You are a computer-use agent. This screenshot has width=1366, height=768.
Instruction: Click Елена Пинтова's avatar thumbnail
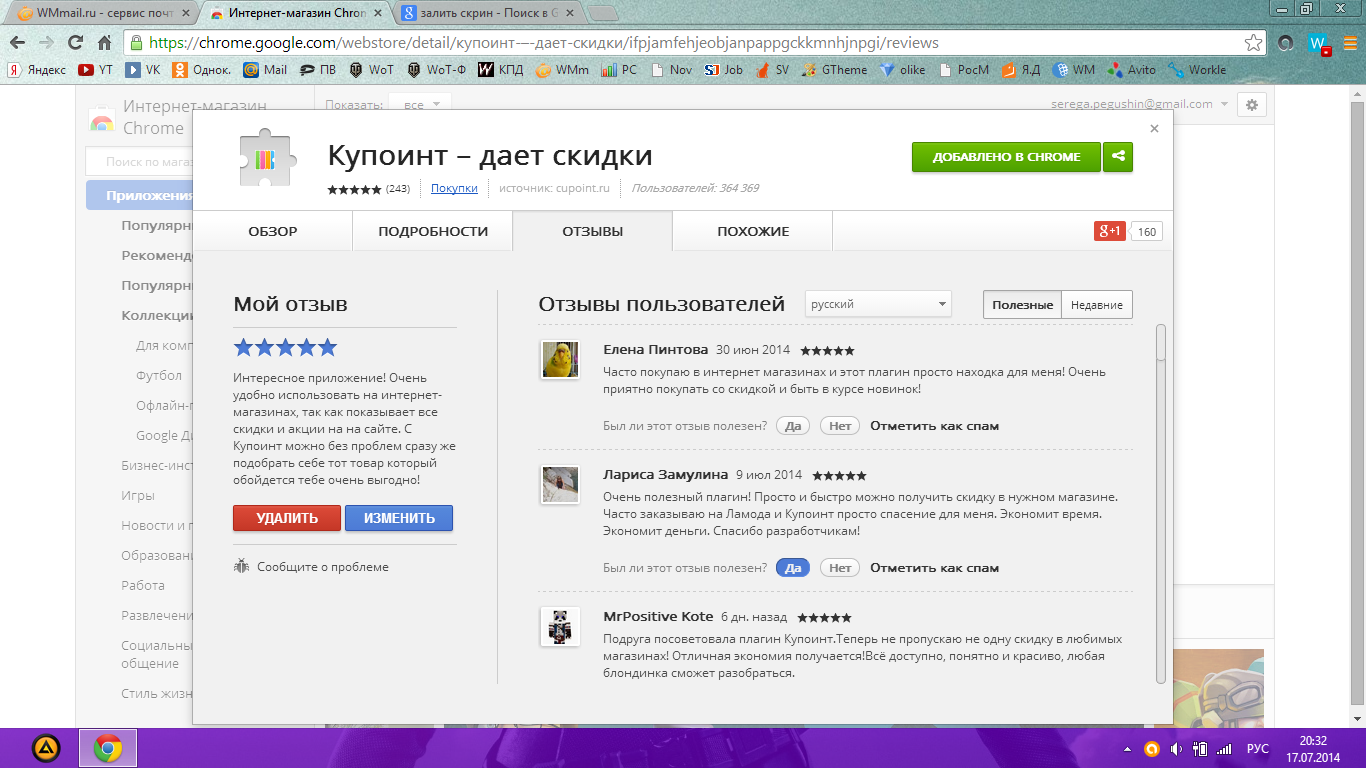[560, 360]
